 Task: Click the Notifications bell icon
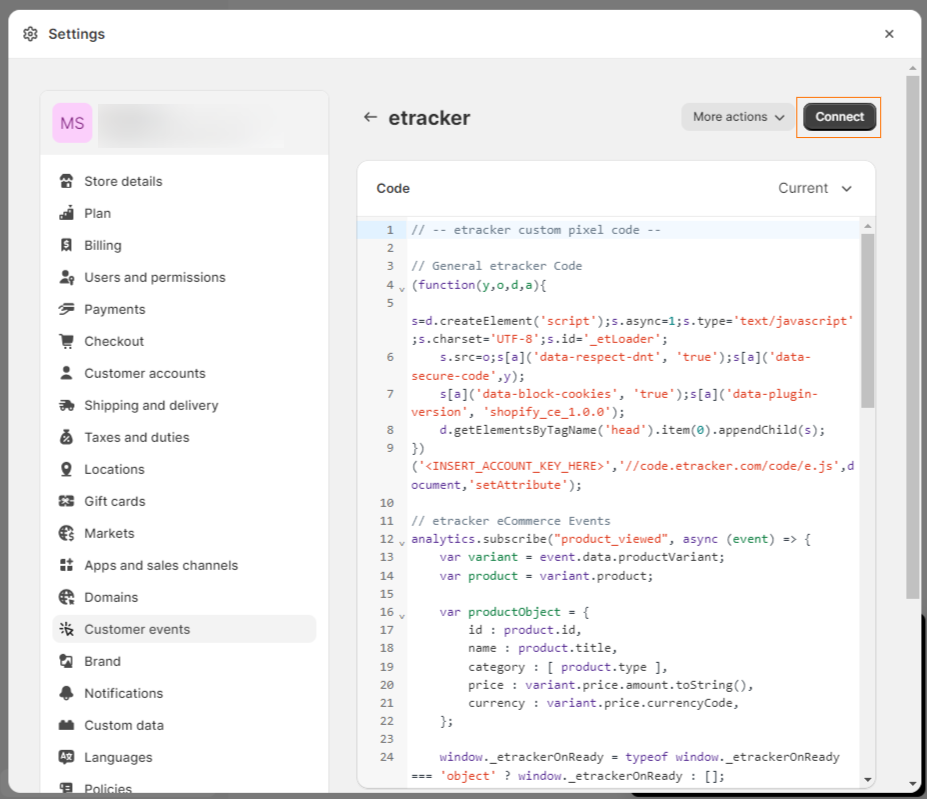click(x=66, y=693)
